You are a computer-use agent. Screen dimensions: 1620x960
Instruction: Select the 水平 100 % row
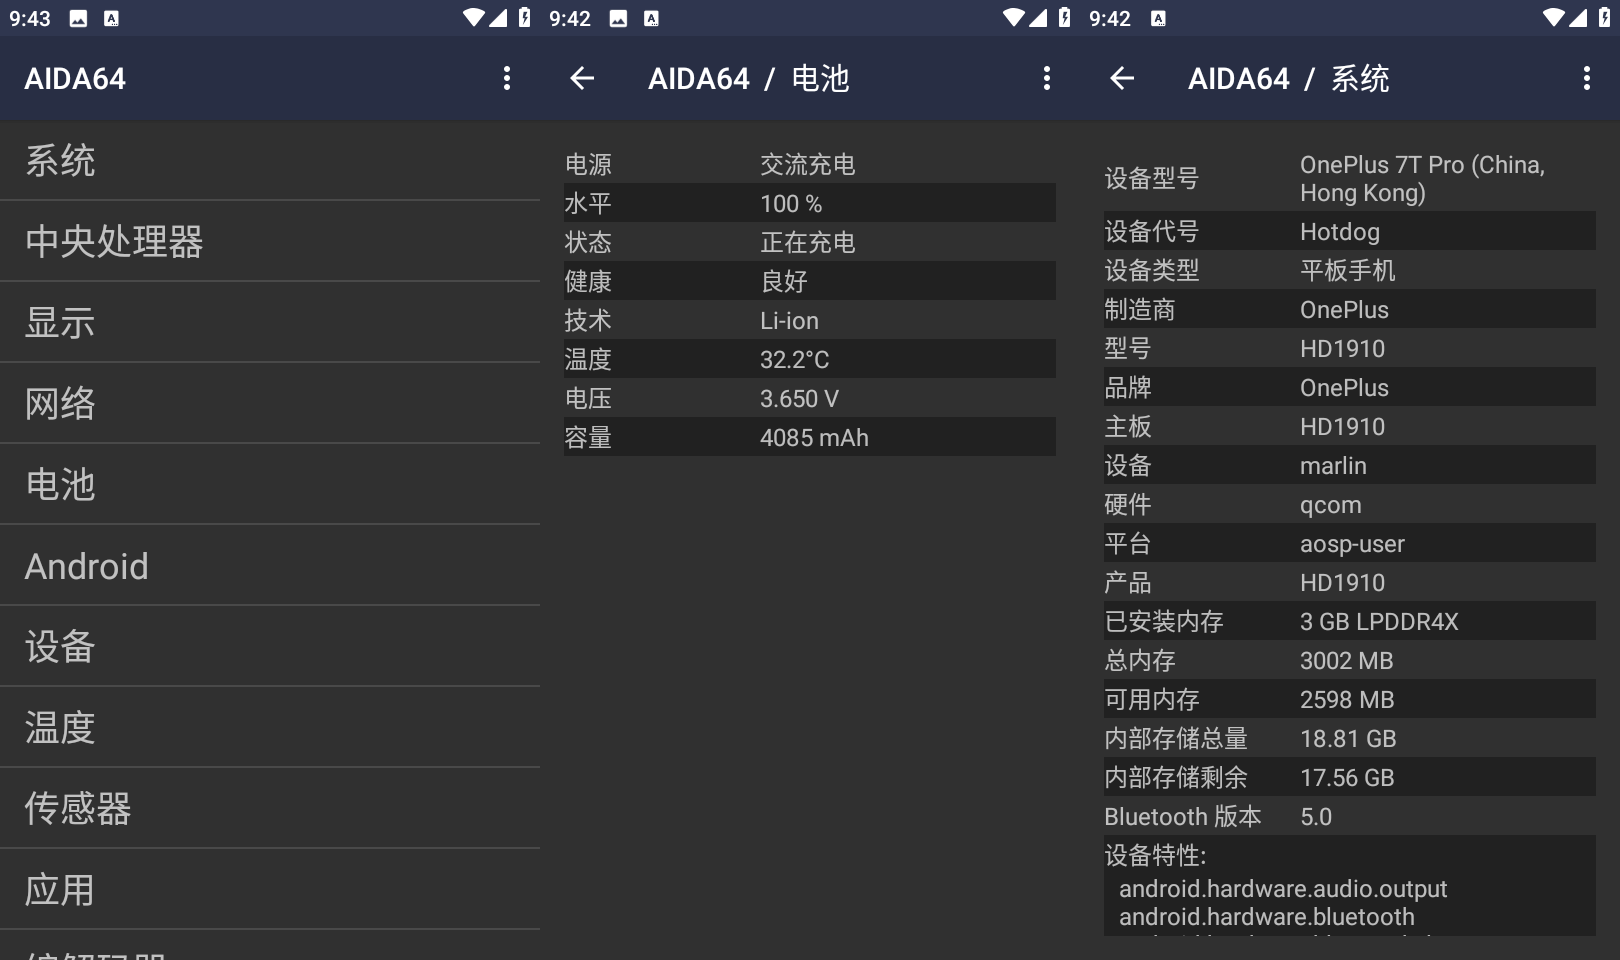pos(810,203)
